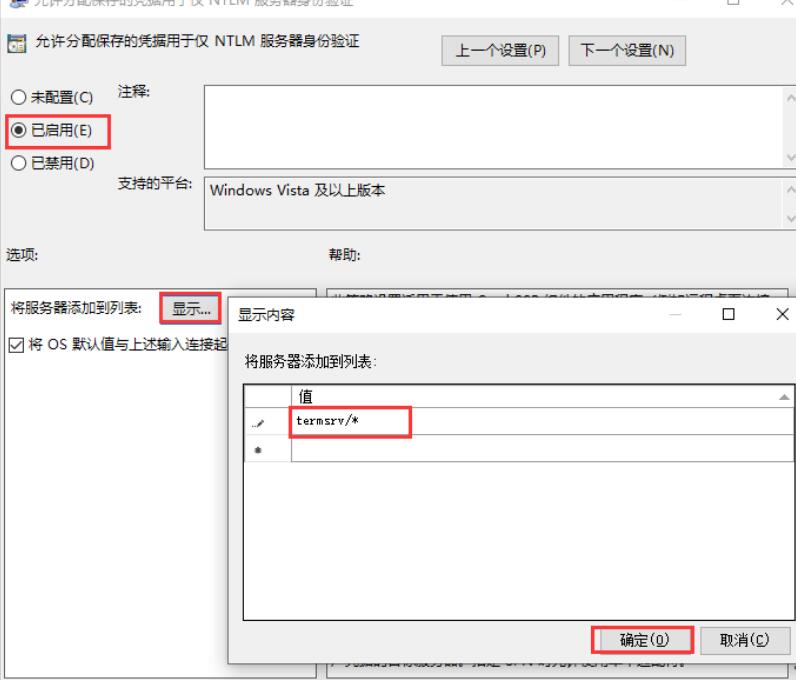Click the sort arrow in 值 column header

(784, 397)
